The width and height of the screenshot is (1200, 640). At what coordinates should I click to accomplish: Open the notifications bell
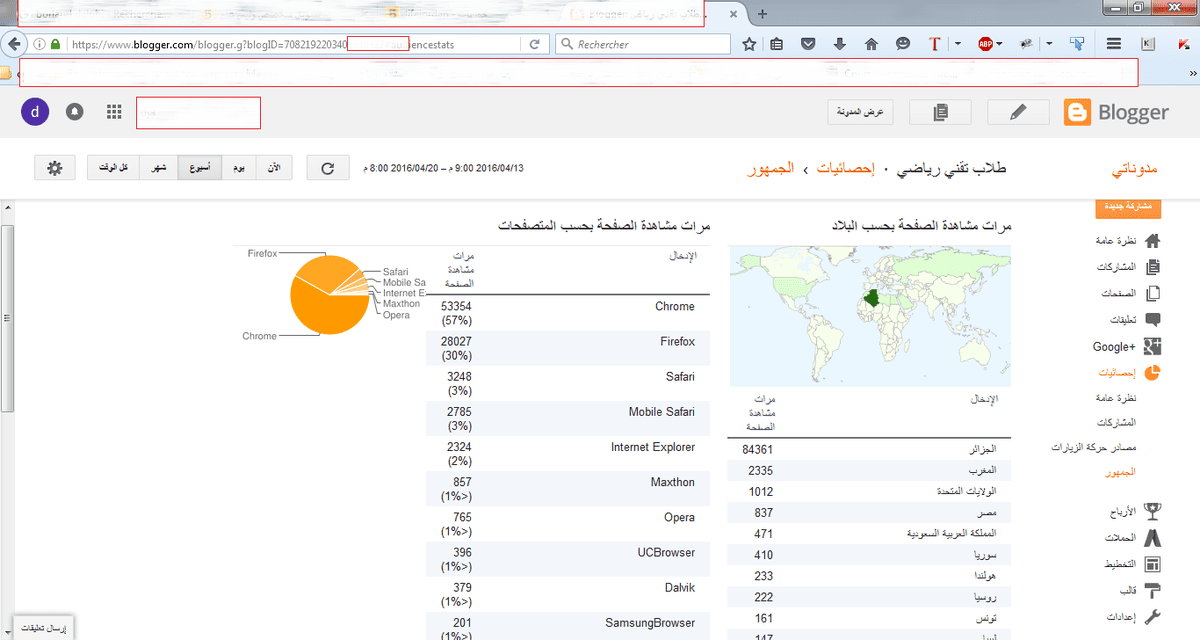tap(74, 112)
